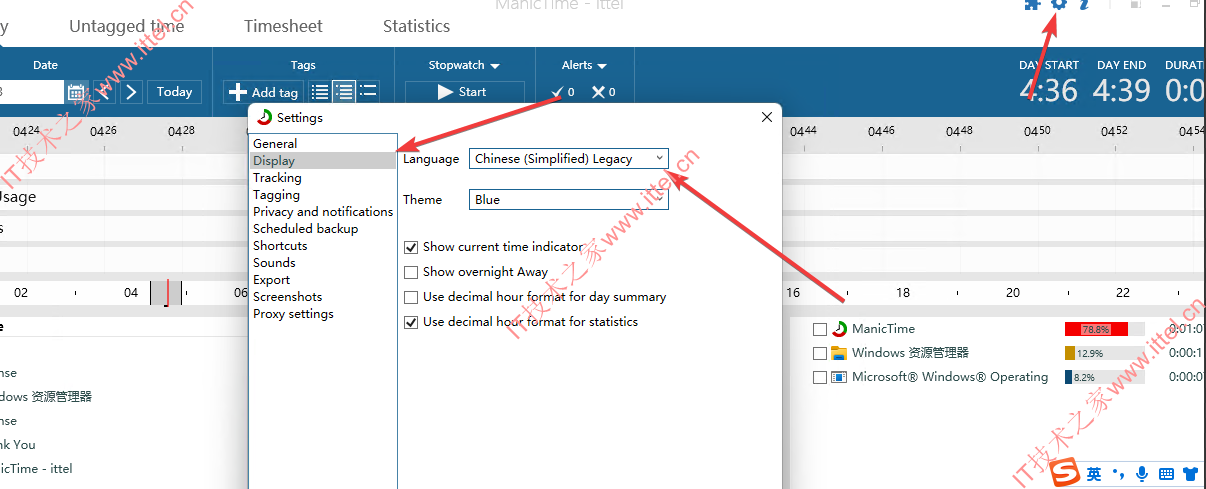Open the Language dropdown
The width and height of the screenshot is (1206, 489).
point(568,158)
